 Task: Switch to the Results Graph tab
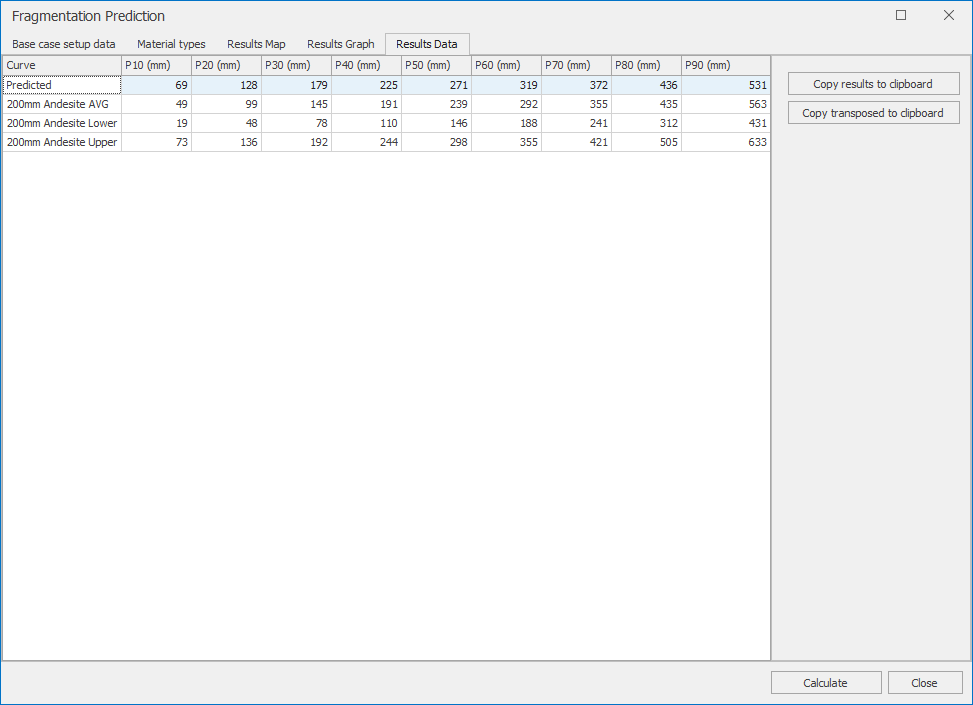[x=341, y=44]
